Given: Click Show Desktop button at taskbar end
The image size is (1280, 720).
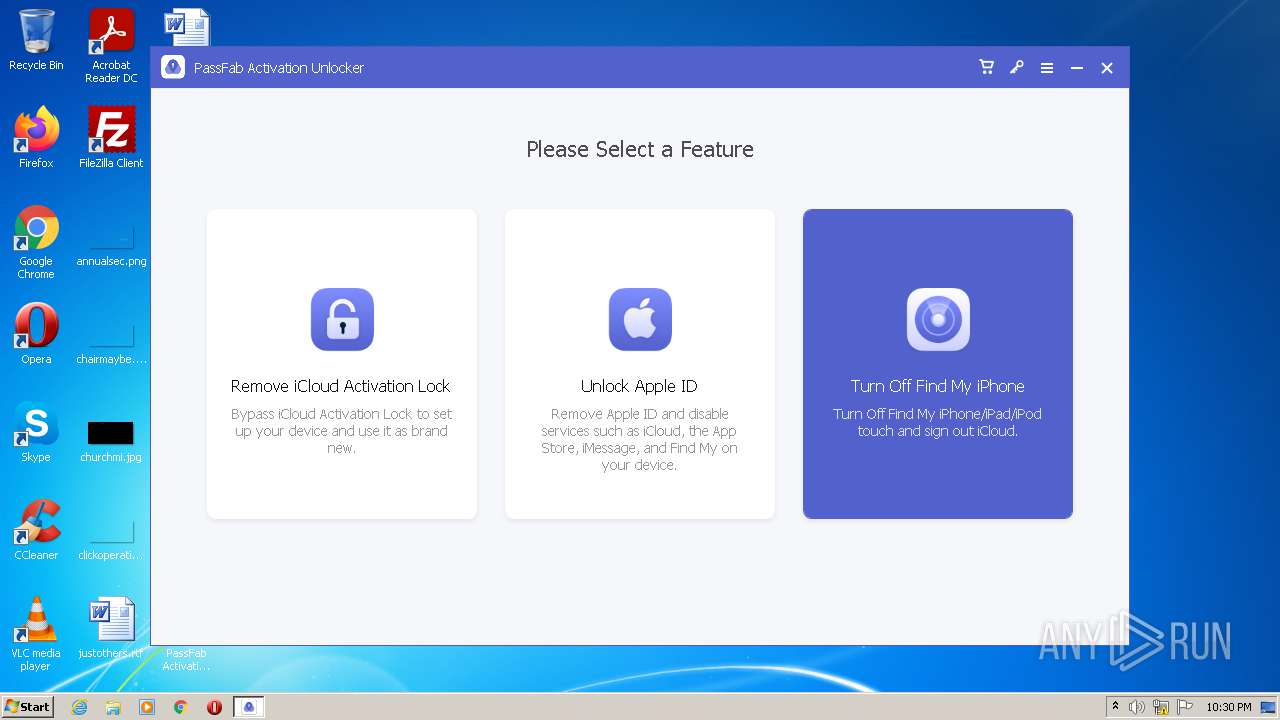Looking at the screenshot, I should (1270, 707).
